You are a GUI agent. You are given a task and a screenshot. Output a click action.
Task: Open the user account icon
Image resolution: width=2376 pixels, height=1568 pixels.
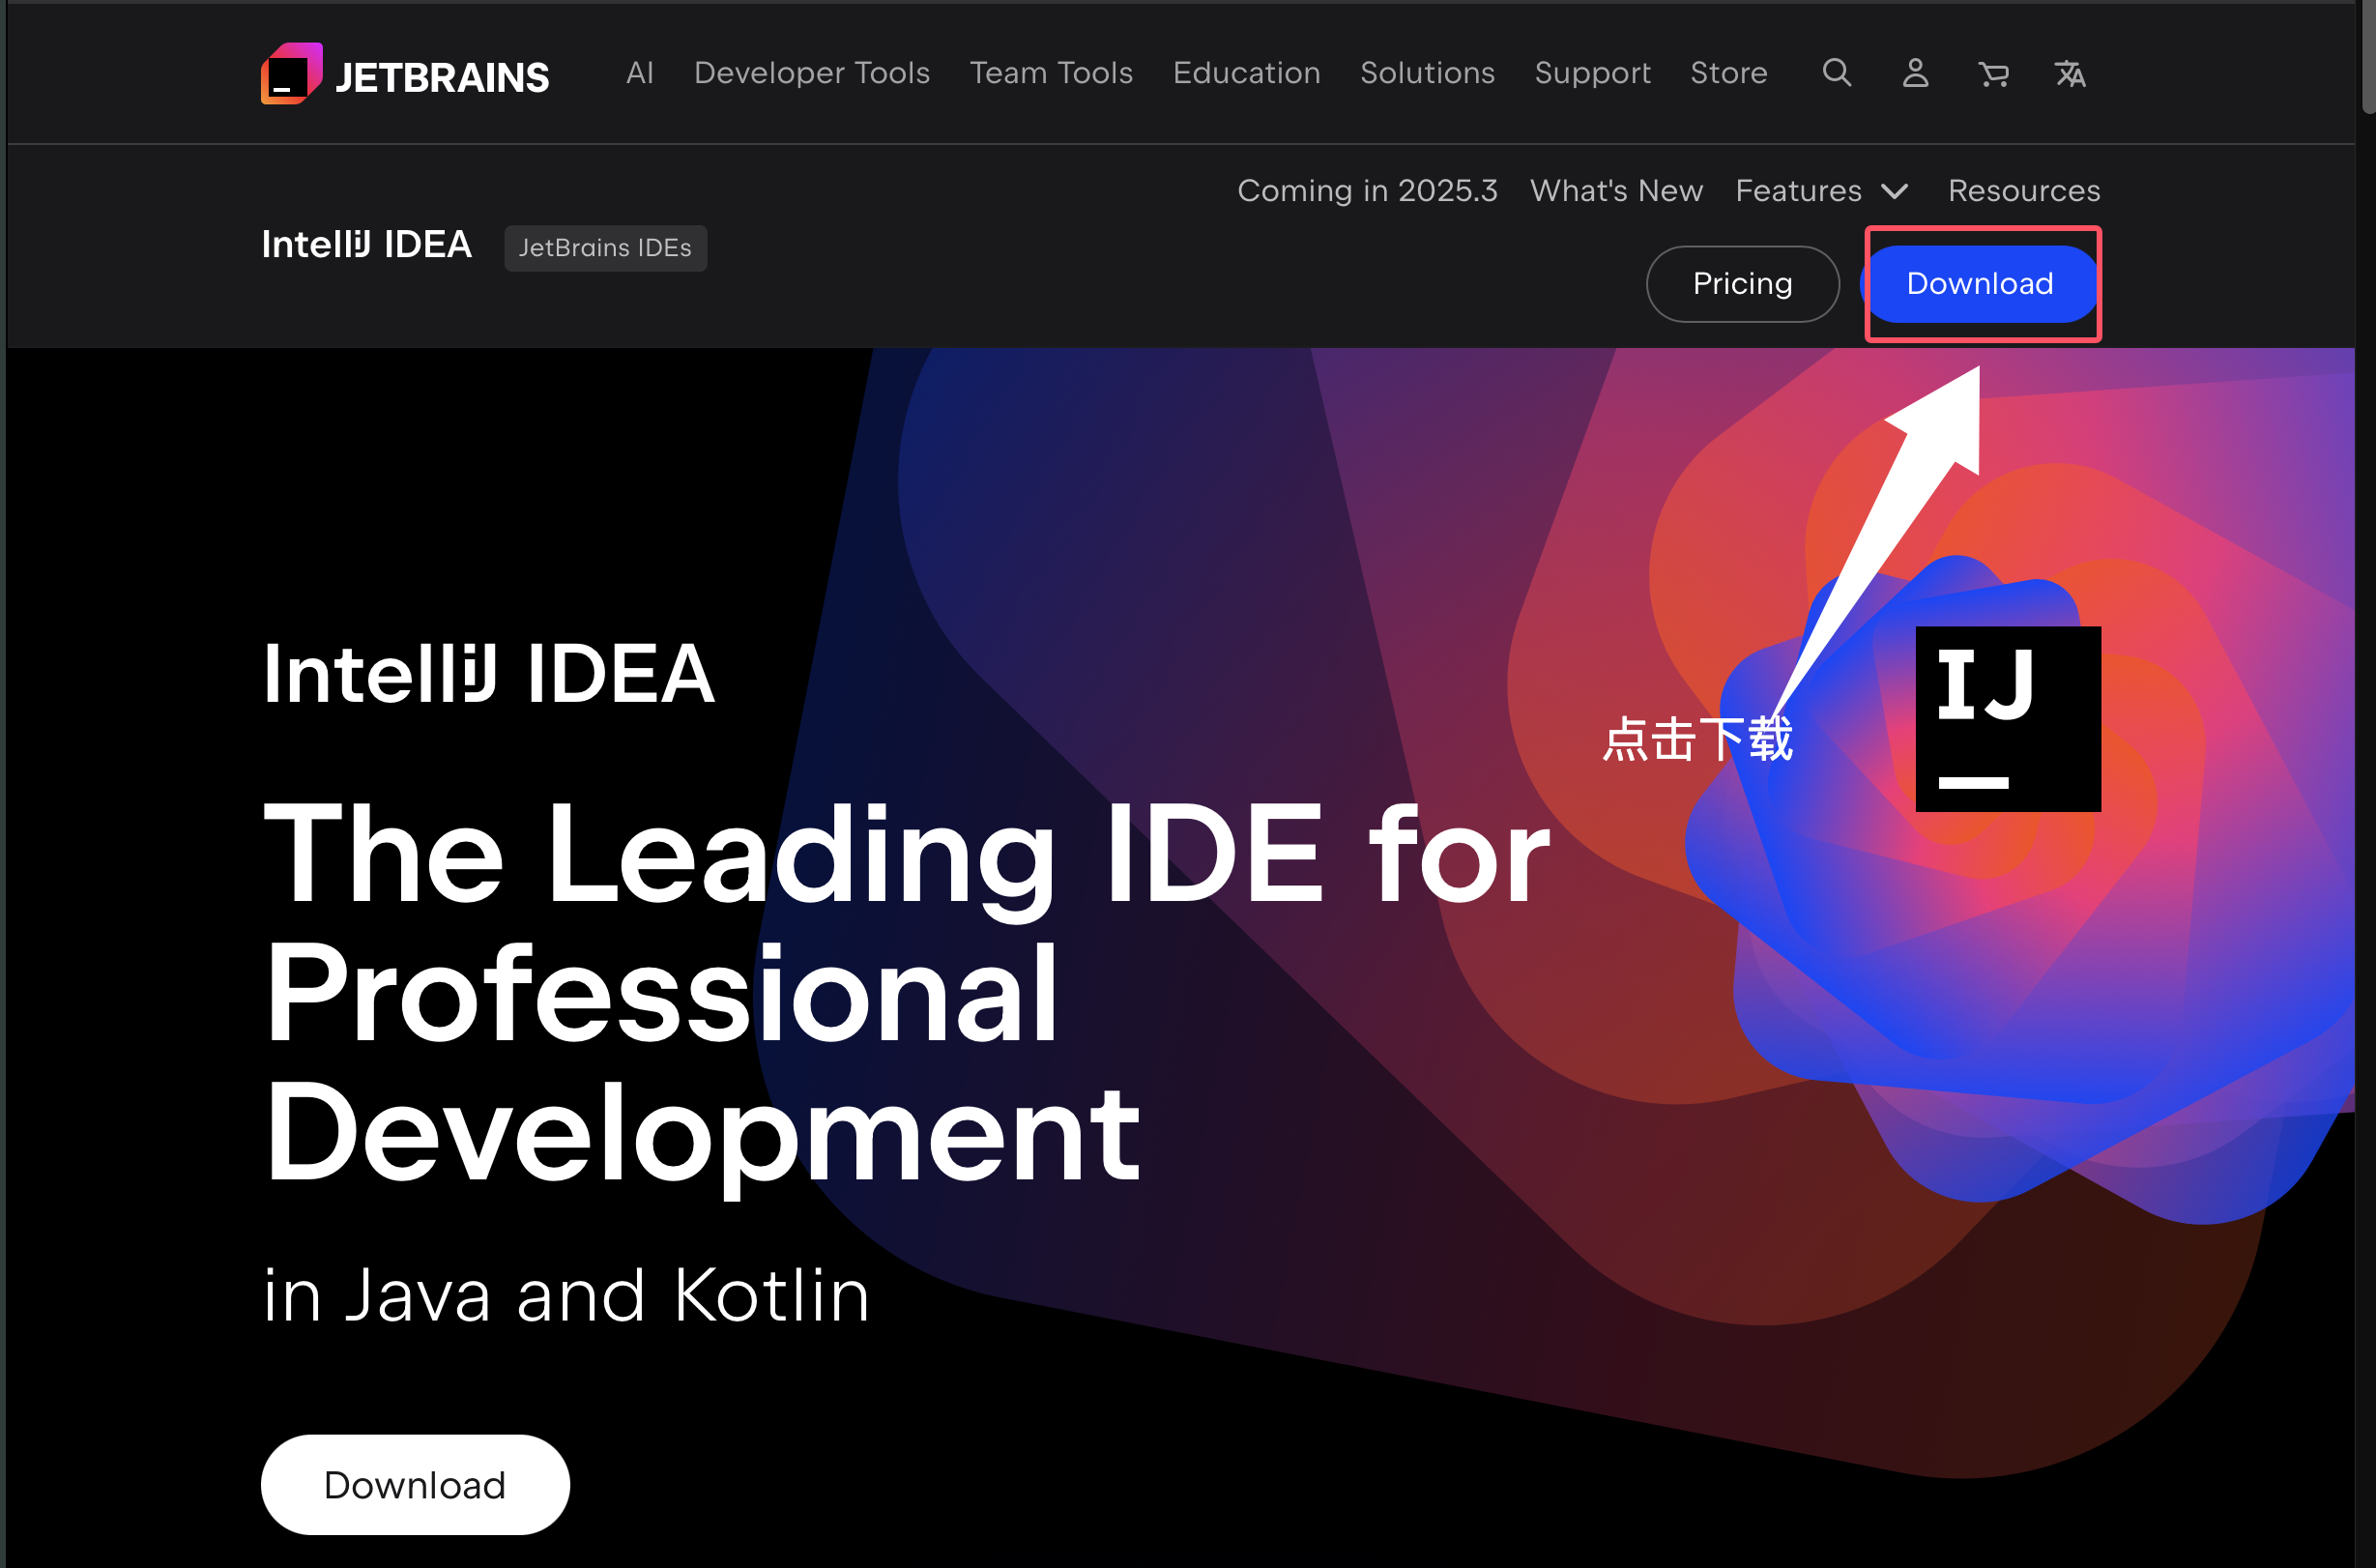click(1915, 73)
